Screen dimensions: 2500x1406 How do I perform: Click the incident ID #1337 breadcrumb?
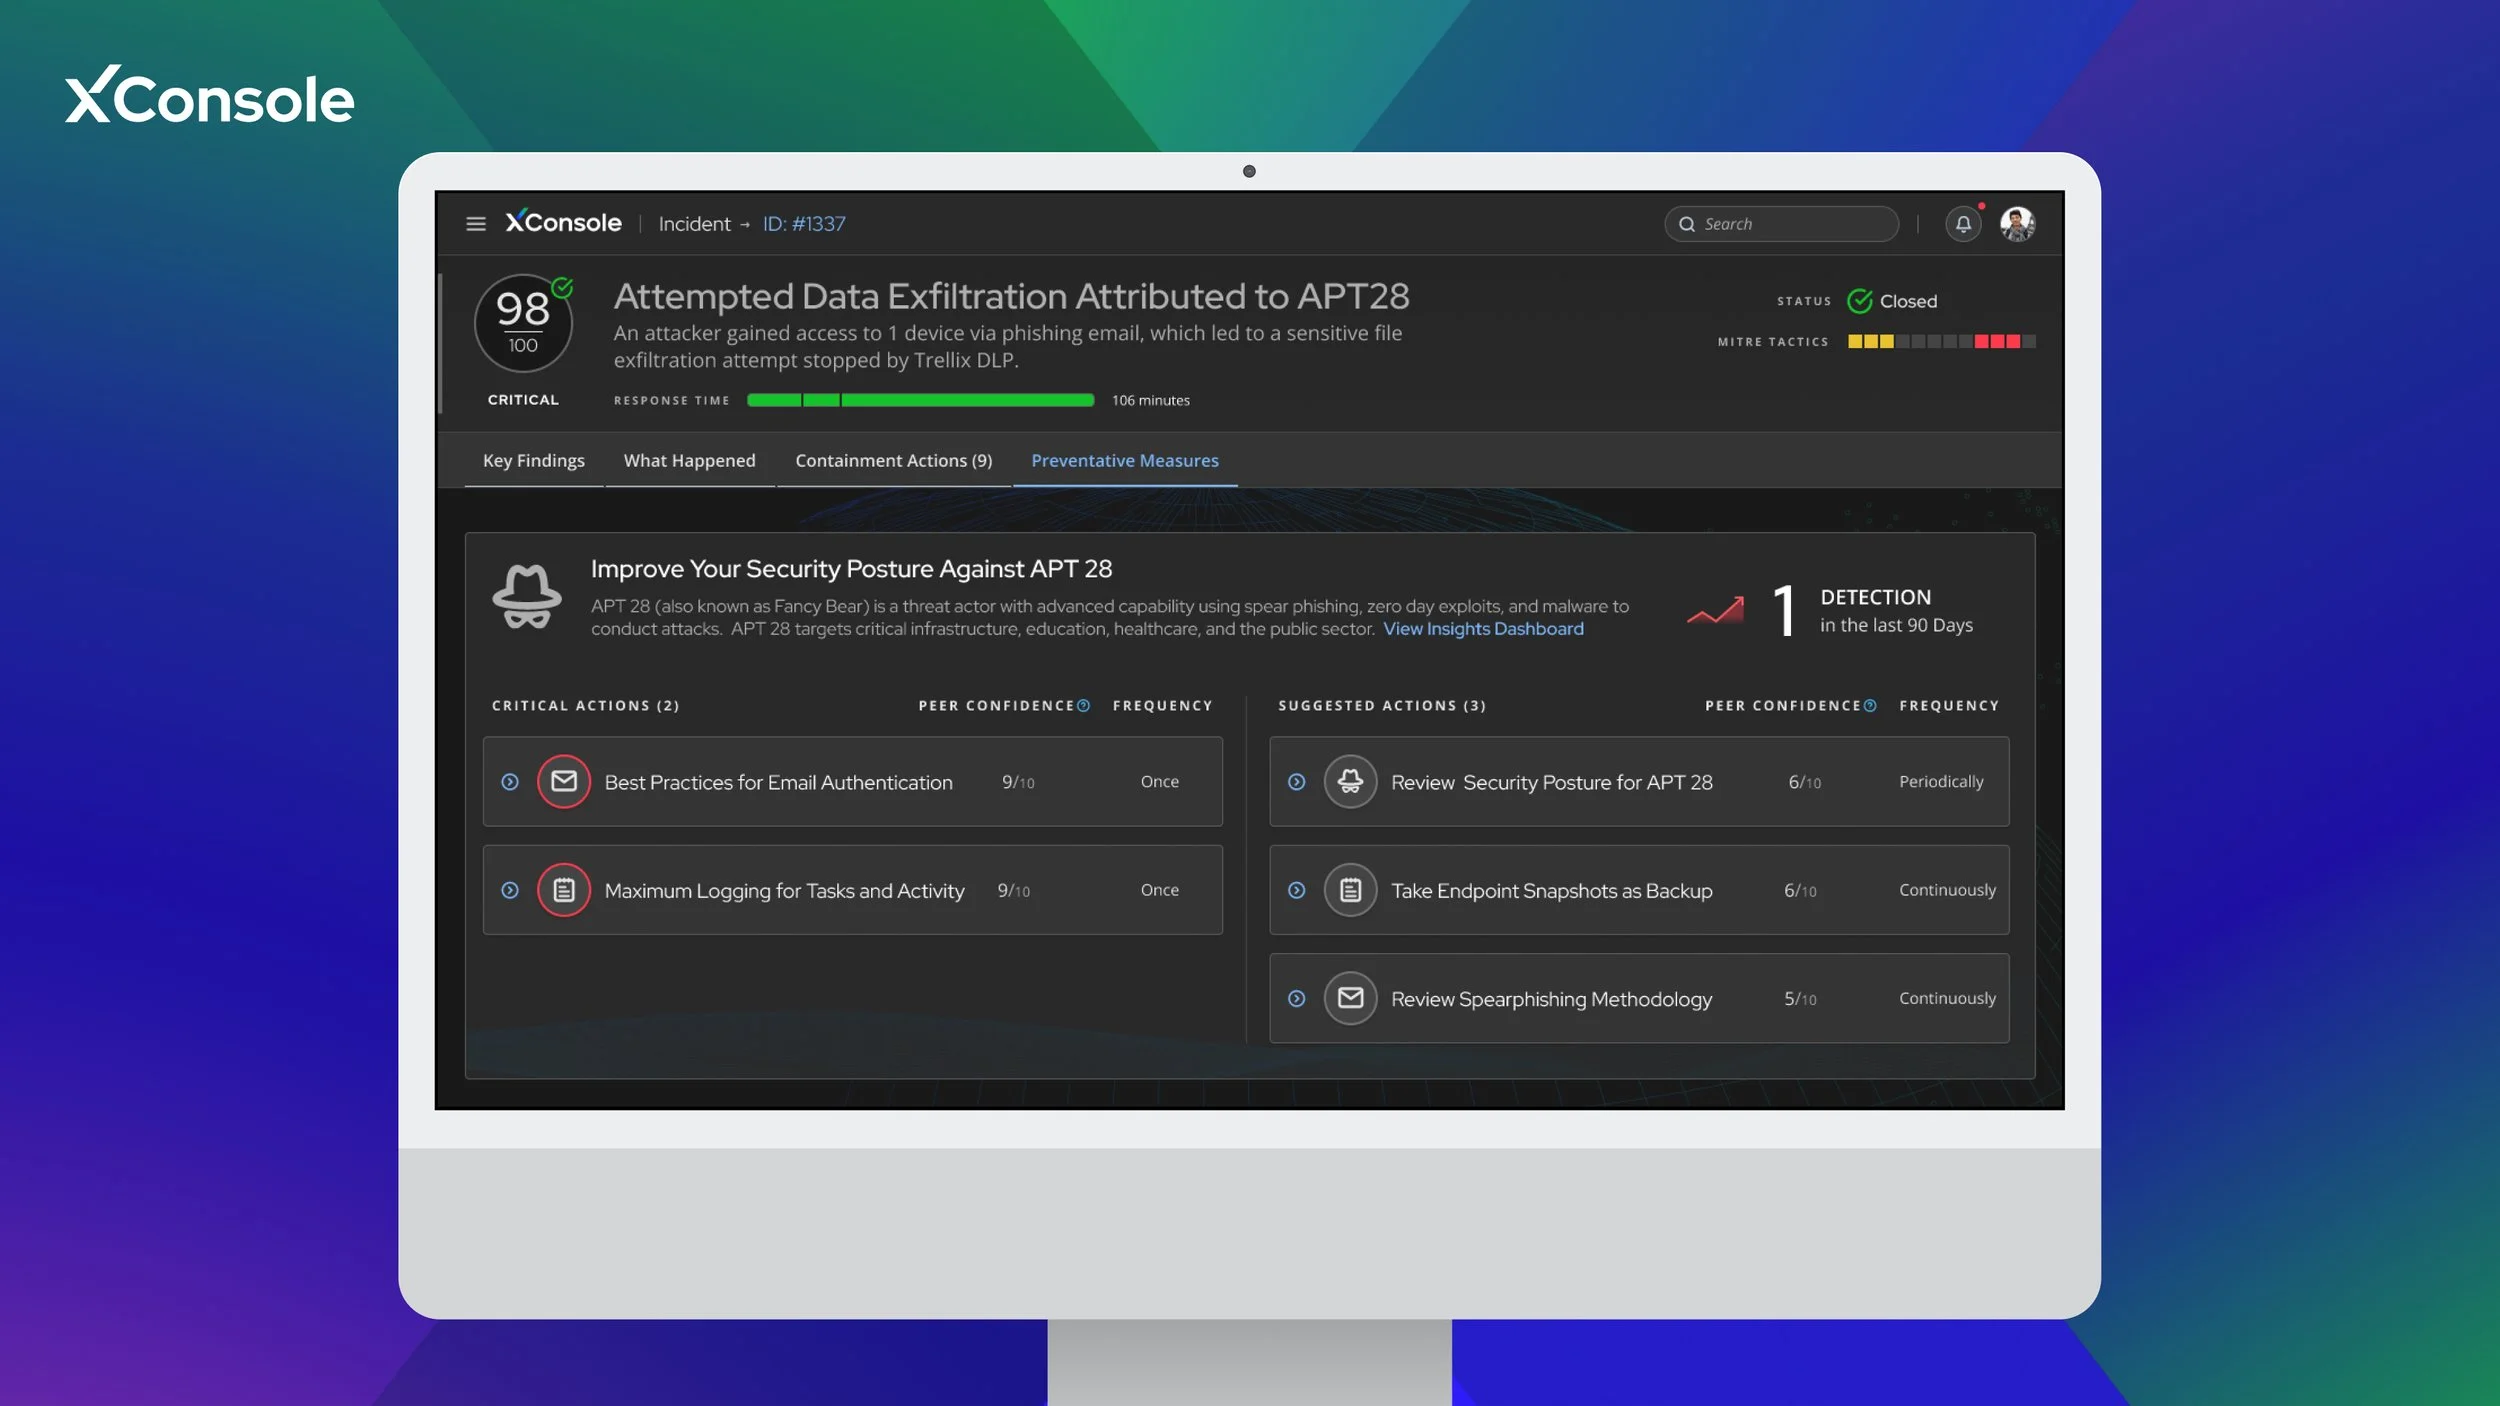tap(804, 224)
